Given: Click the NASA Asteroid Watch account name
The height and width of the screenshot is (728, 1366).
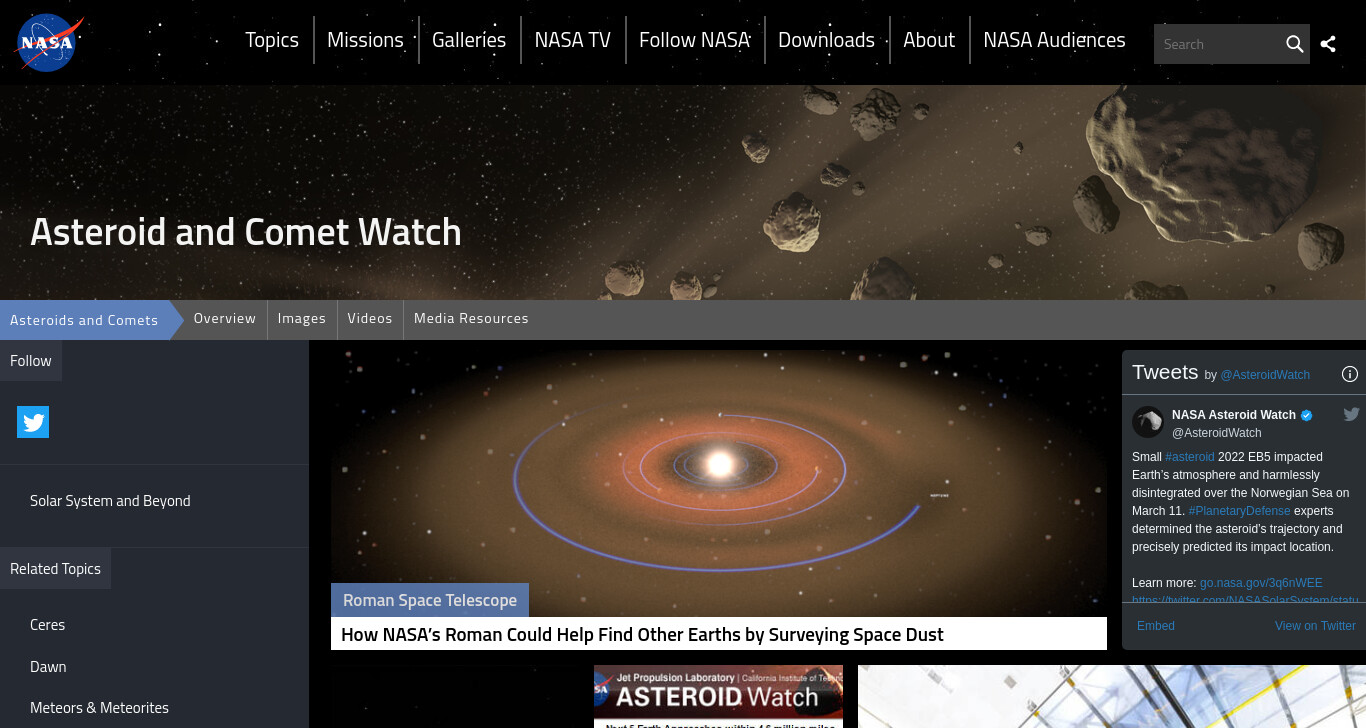Looking at the screenshot, I should click(1234, 415).
